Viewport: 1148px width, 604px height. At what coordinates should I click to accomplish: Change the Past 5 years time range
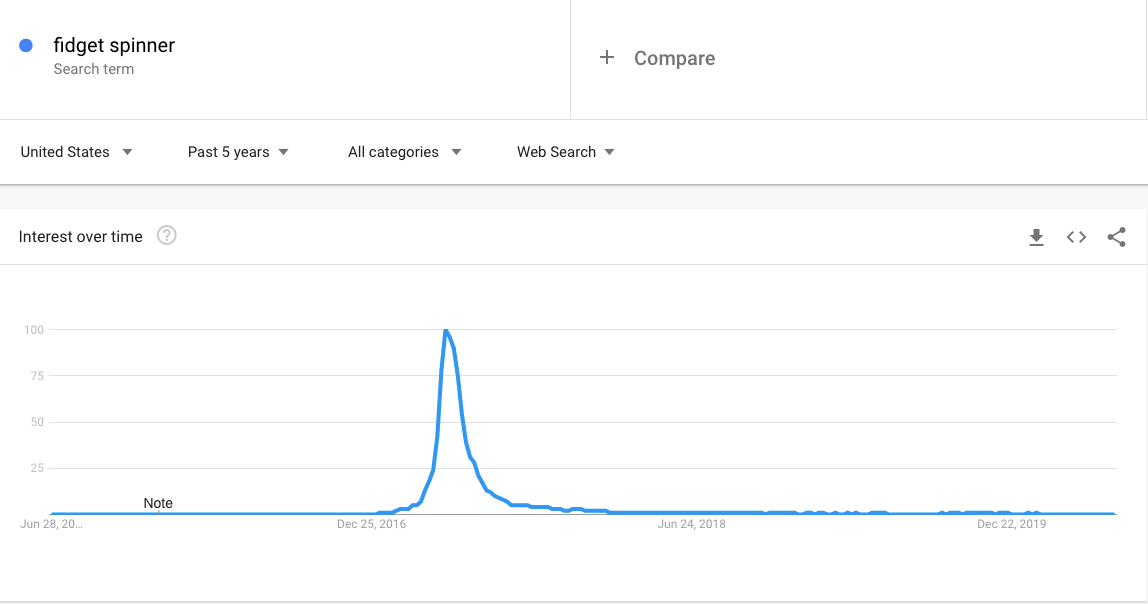point(237,152)
